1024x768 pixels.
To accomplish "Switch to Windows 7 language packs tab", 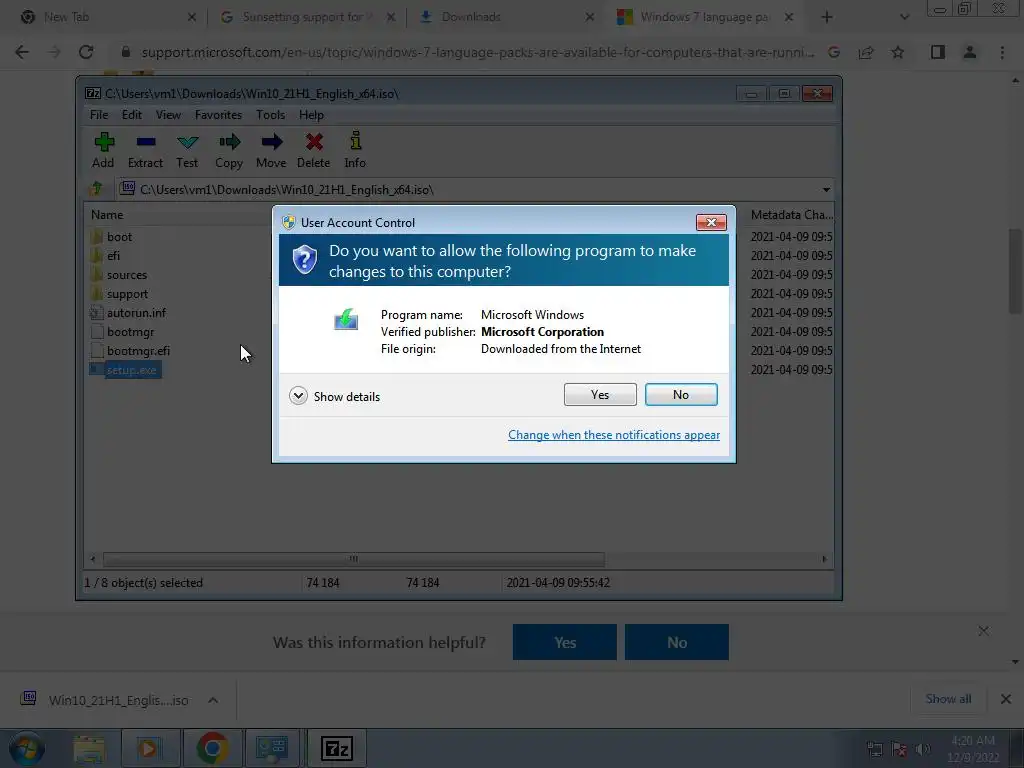I will [705, 17].
